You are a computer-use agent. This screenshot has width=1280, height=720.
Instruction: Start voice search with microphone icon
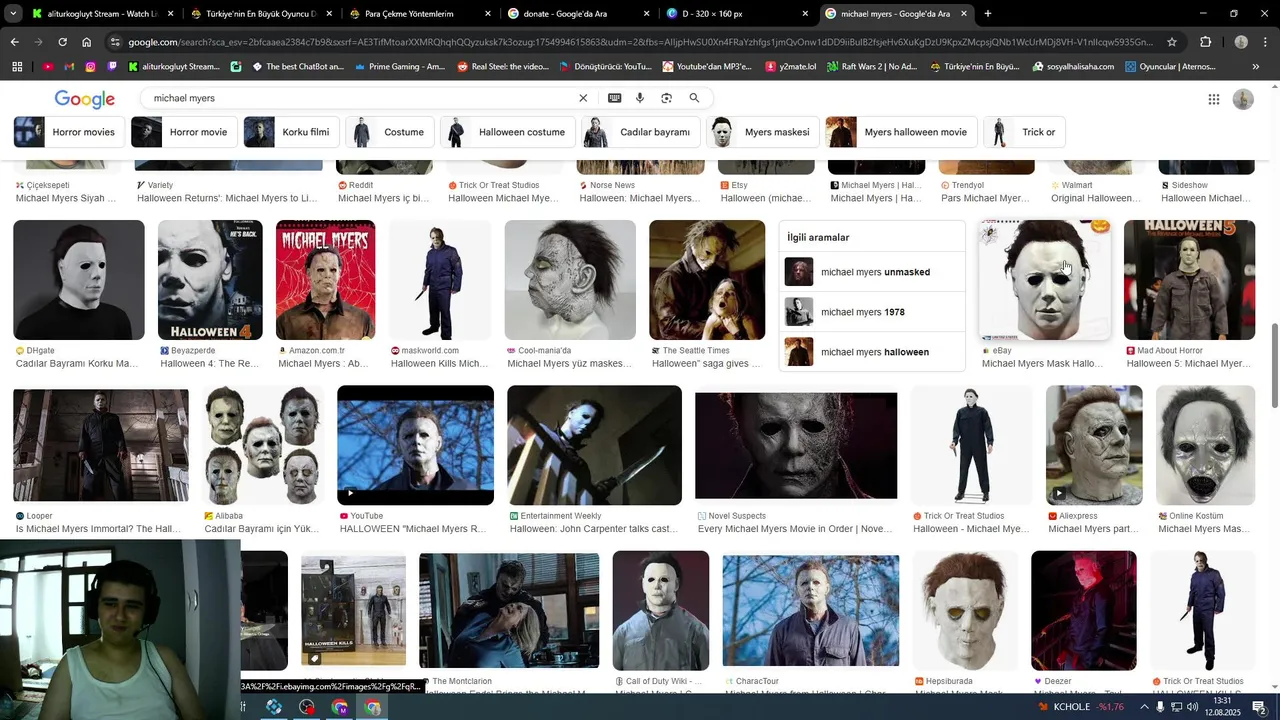(640, 98)
